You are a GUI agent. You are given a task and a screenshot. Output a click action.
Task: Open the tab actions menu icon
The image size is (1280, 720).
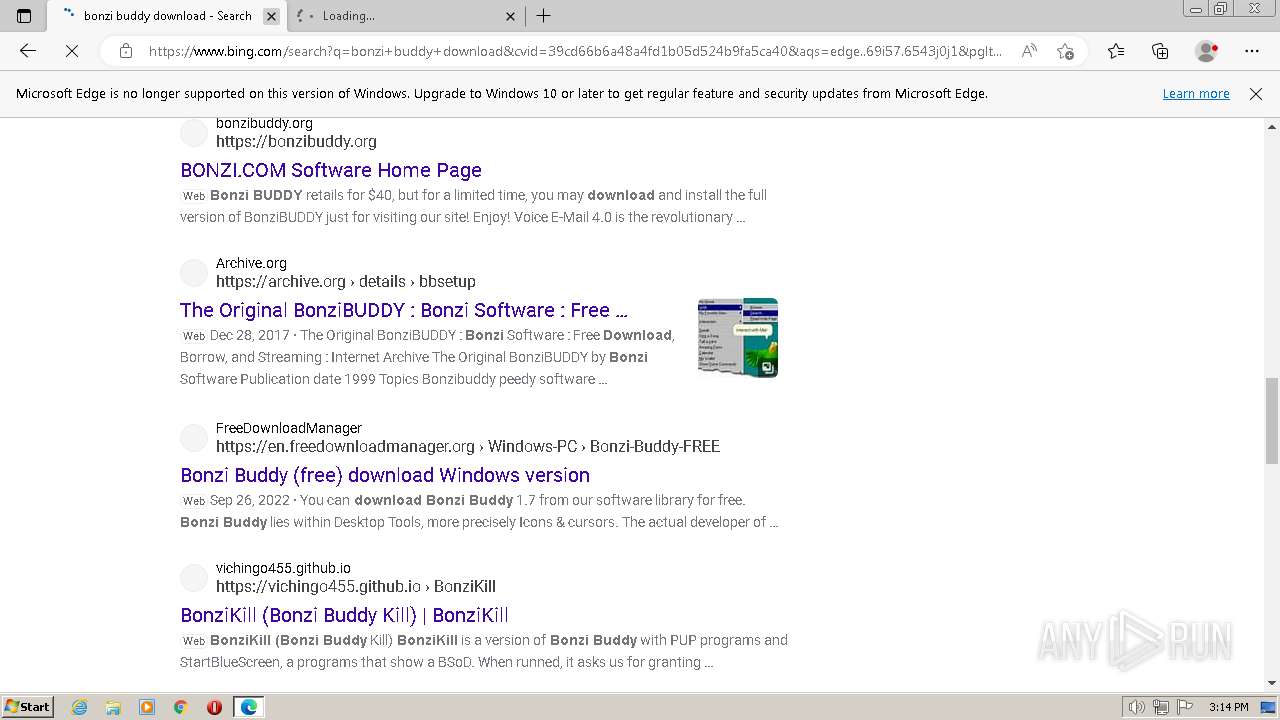coord(24,16)
